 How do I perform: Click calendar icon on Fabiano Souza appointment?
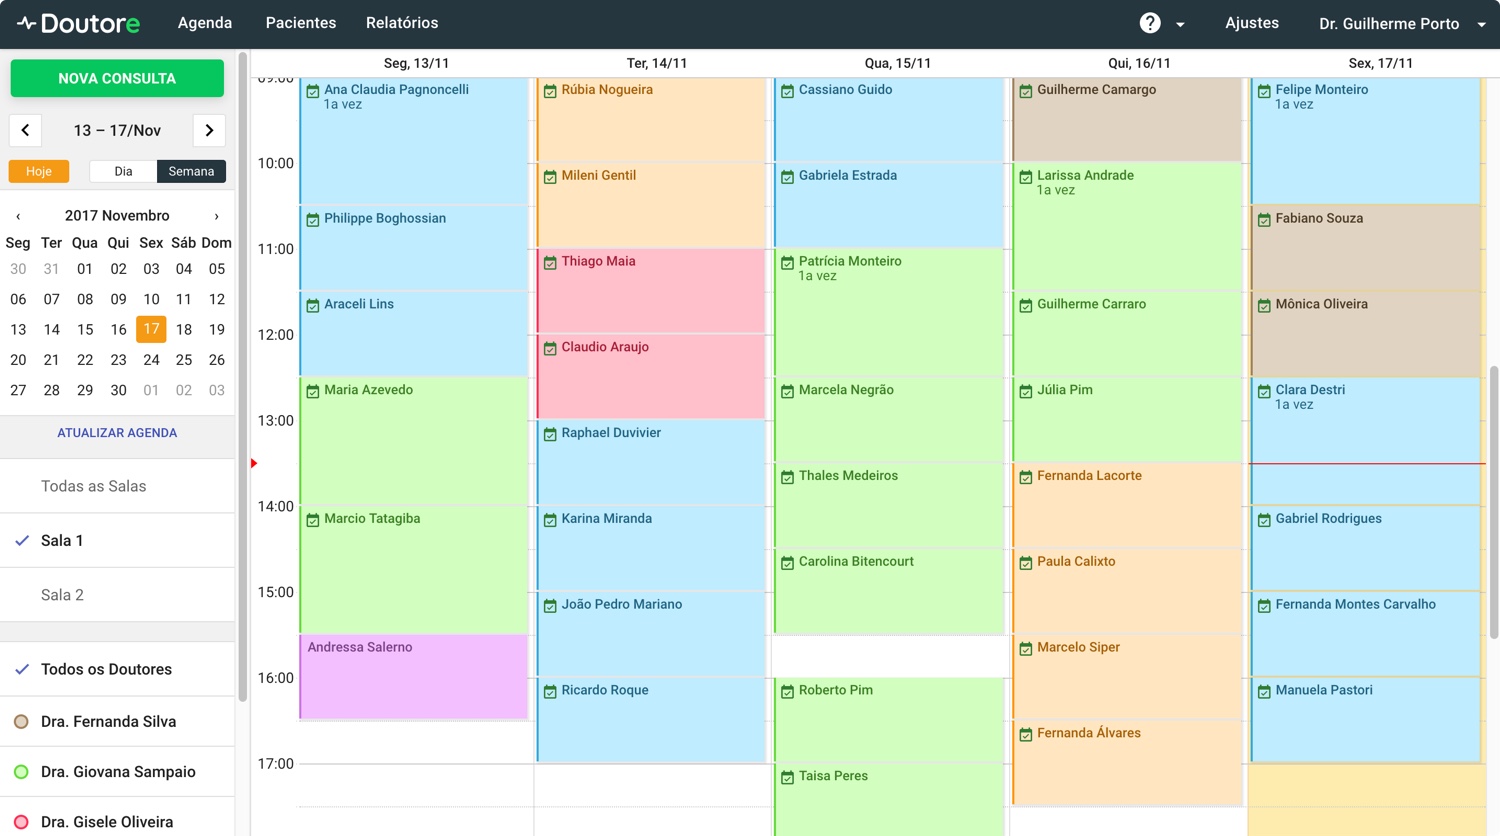coord(1264,220)
